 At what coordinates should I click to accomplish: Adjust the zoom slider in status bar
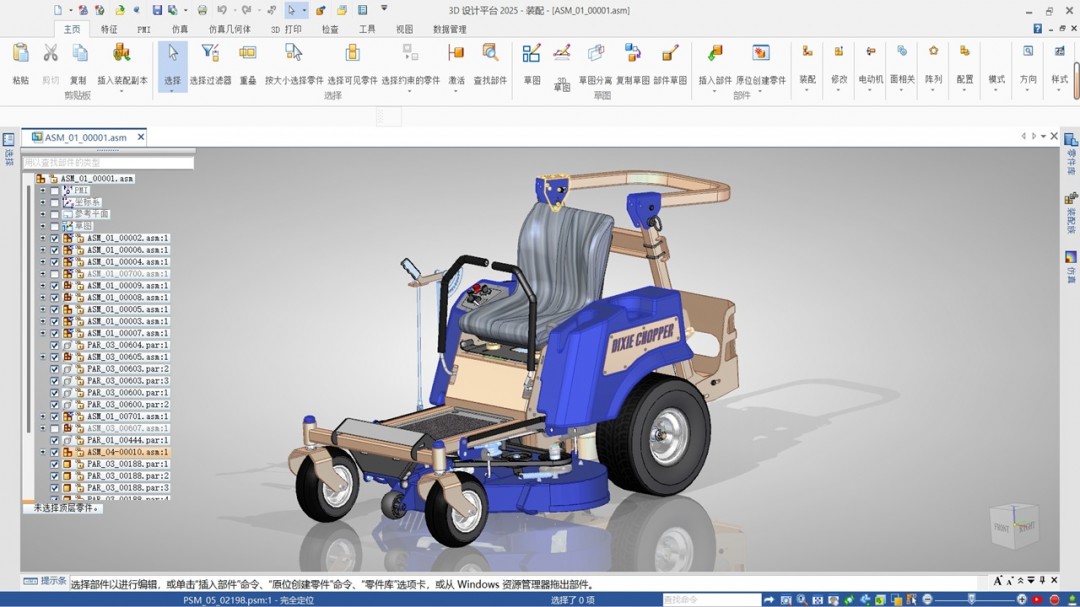point(971,599)
